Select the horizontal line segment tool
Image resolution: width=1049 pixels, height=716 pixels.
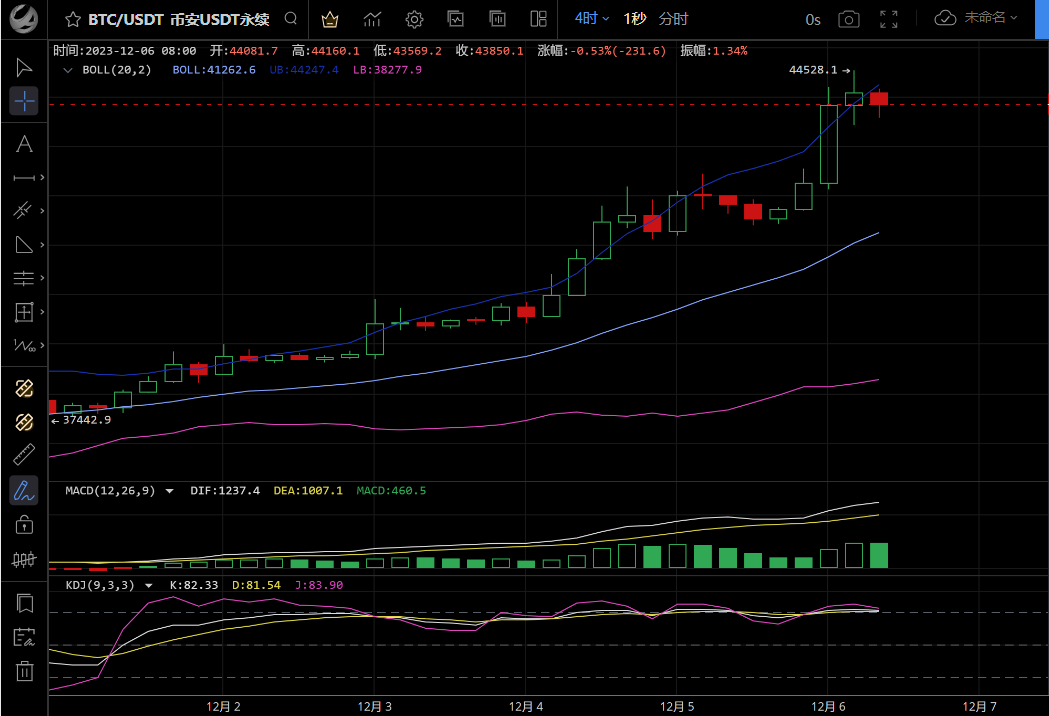[x=24, y=178]
